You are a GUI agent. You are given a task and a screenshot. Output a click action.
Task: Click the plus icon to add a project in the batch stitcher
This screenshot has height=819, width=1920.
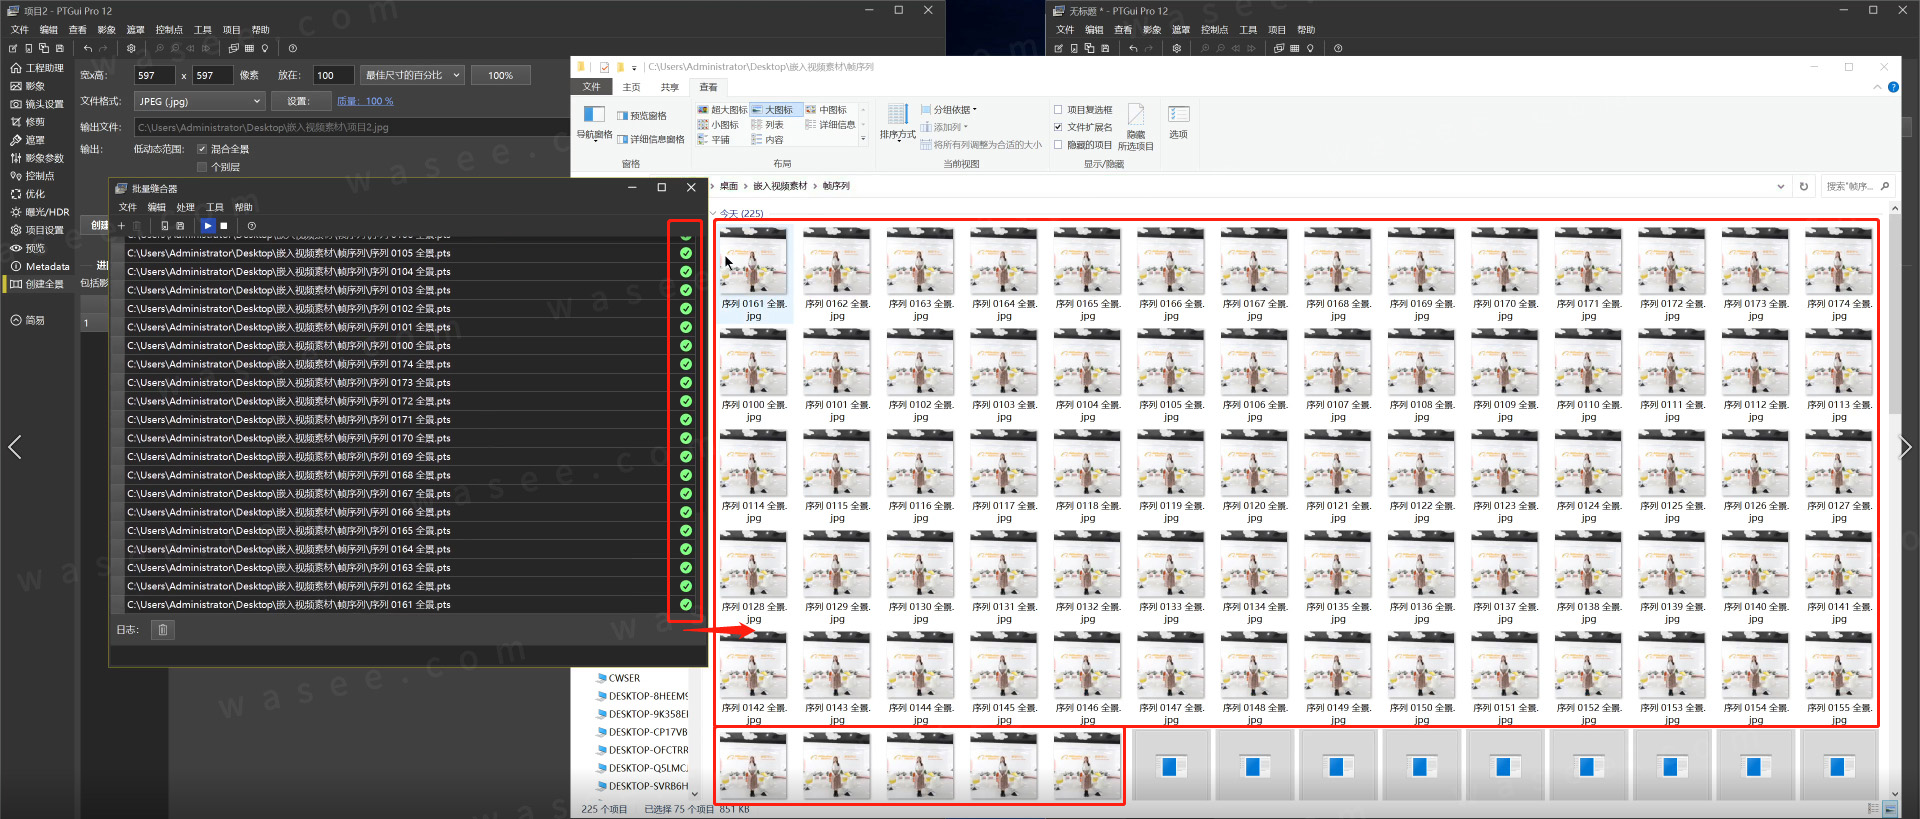point(121,226)
